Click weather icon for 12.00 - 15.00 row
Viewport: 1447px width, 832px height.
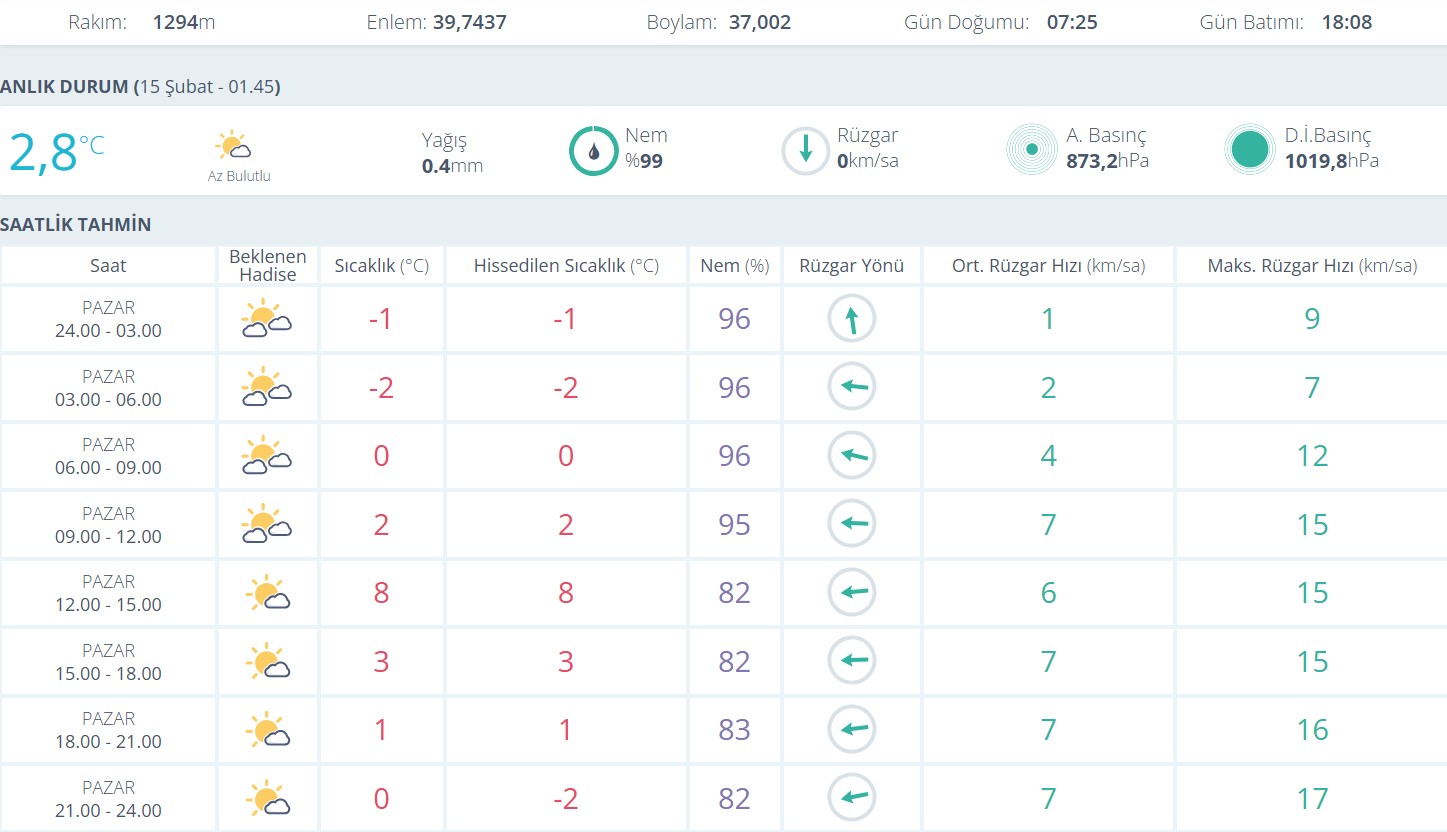point(266,593)
